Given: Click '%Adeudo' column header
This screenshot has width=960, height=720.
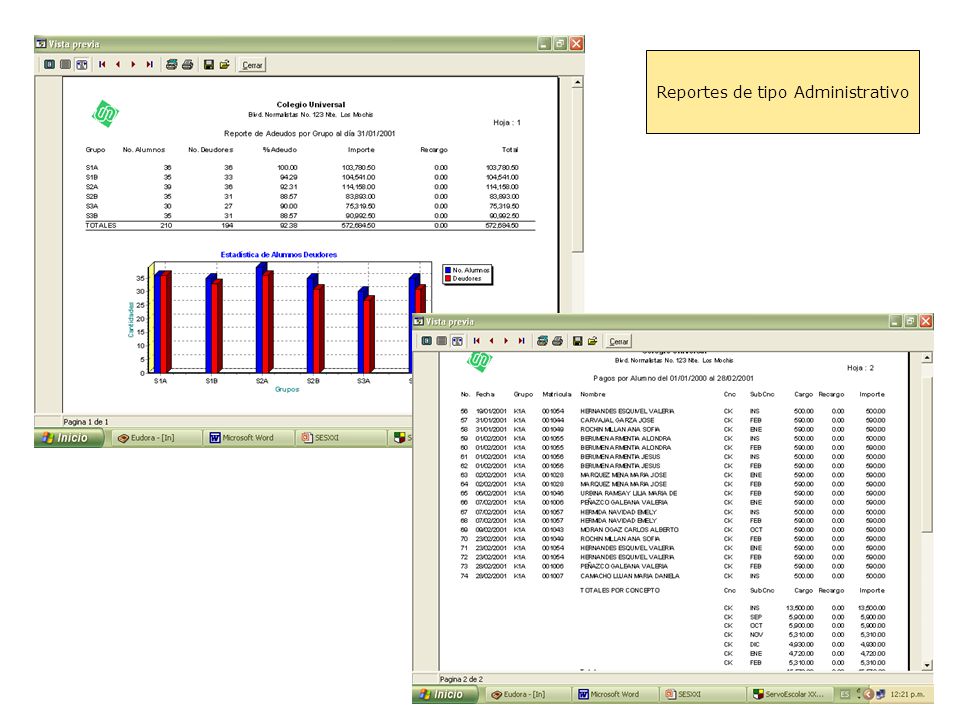Looking at the screenshot, I should pos(280,149).
